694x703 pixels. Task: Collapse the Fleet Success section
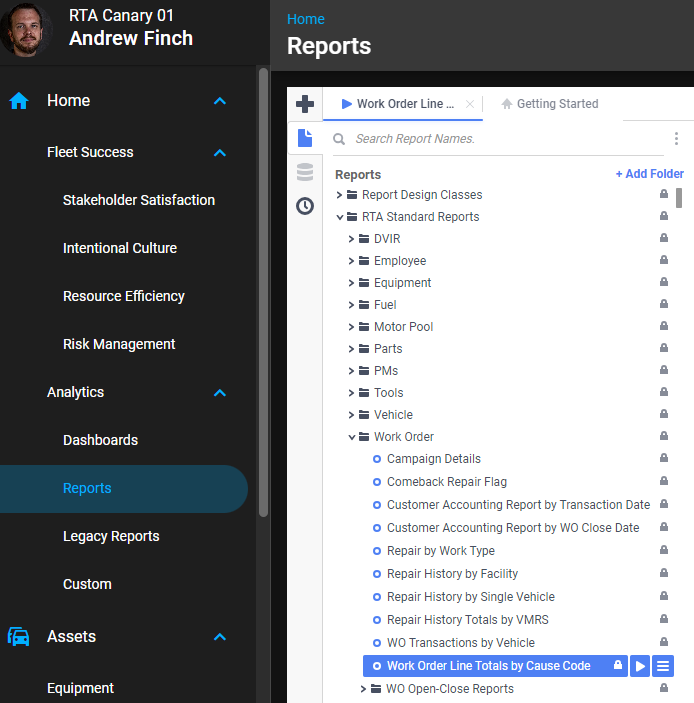(x=220, y=153)
